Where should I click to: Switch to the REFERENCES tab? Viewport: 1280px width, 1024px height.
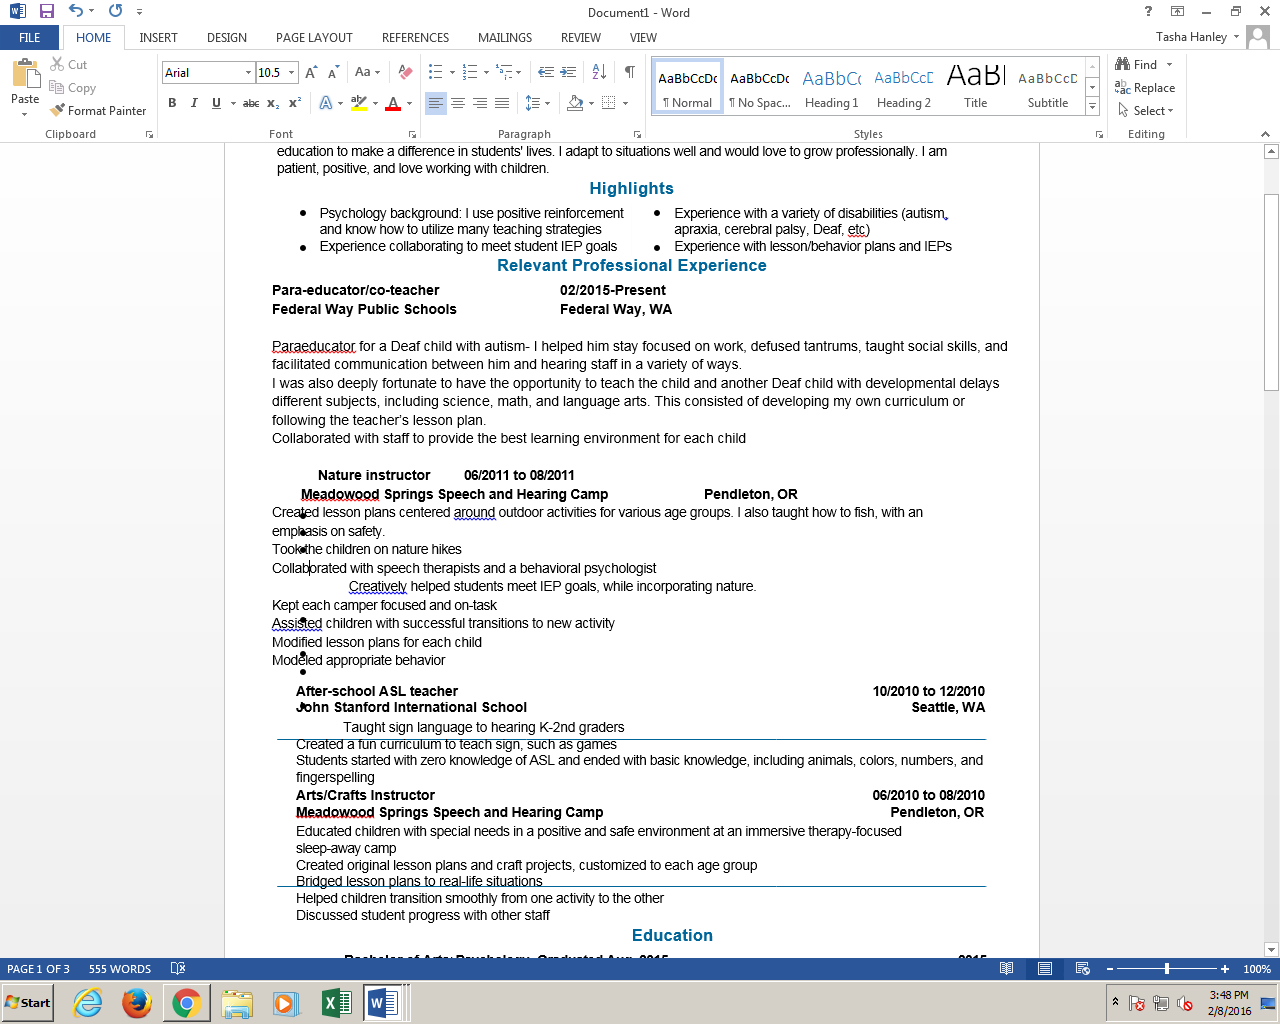415,37
